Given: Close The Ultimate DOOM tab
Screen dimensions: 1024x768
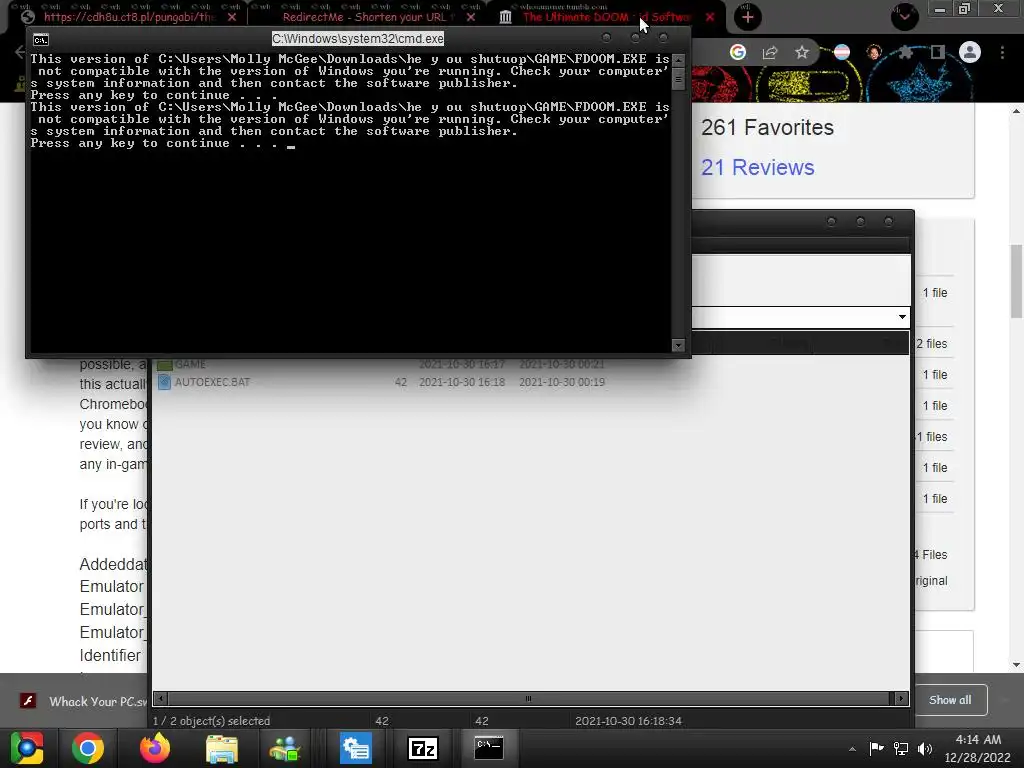Looking at the screenshot, I should pos(710,18).
